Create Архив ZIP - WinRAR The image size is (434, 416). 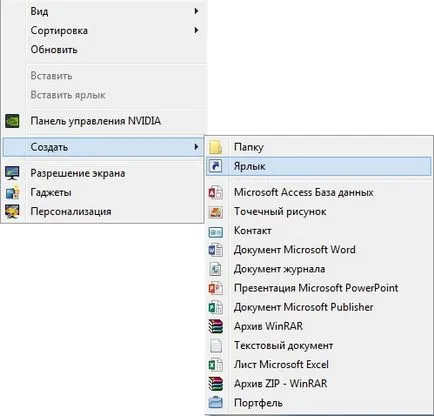point(318,384)
